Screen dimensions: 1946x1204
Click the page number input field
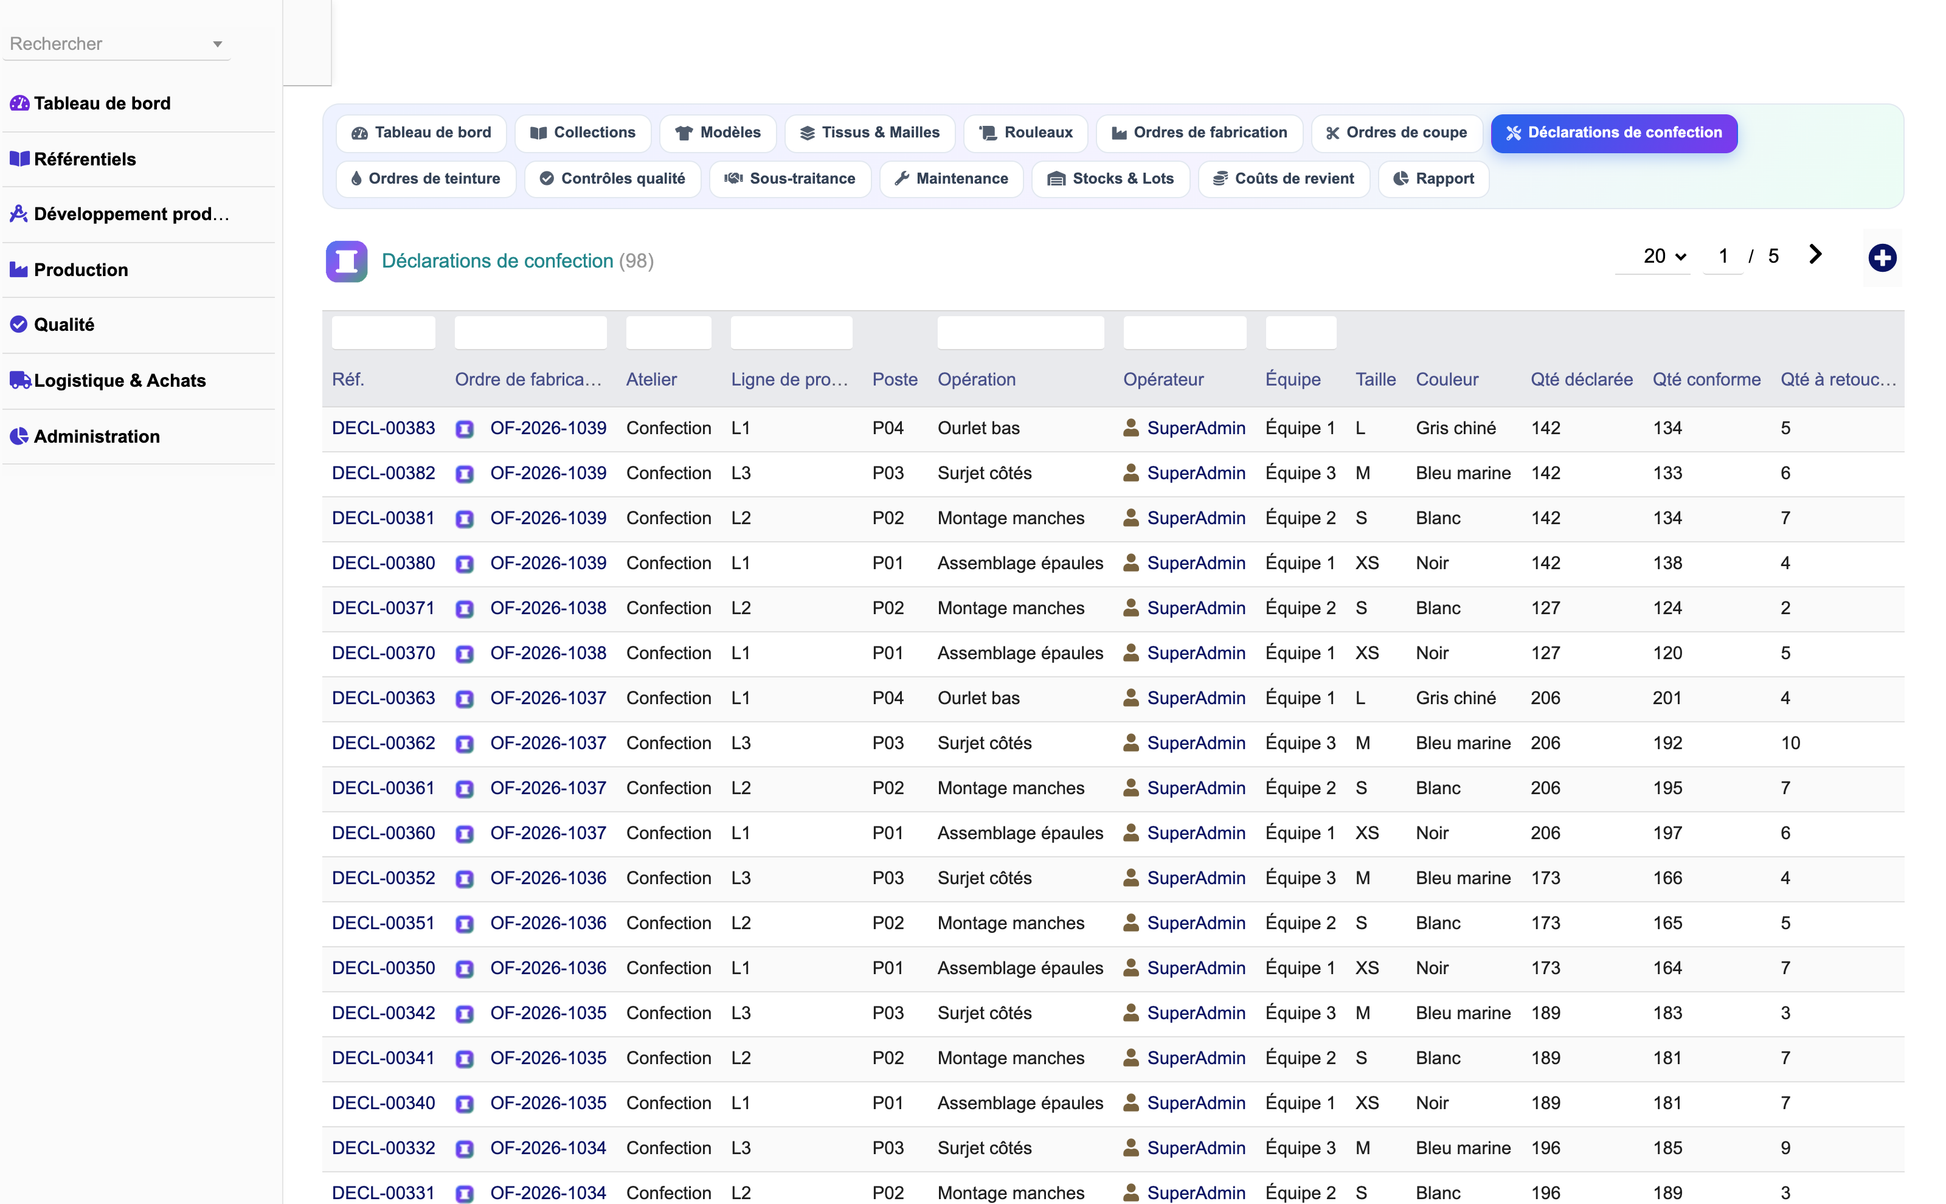[1722, 256]
